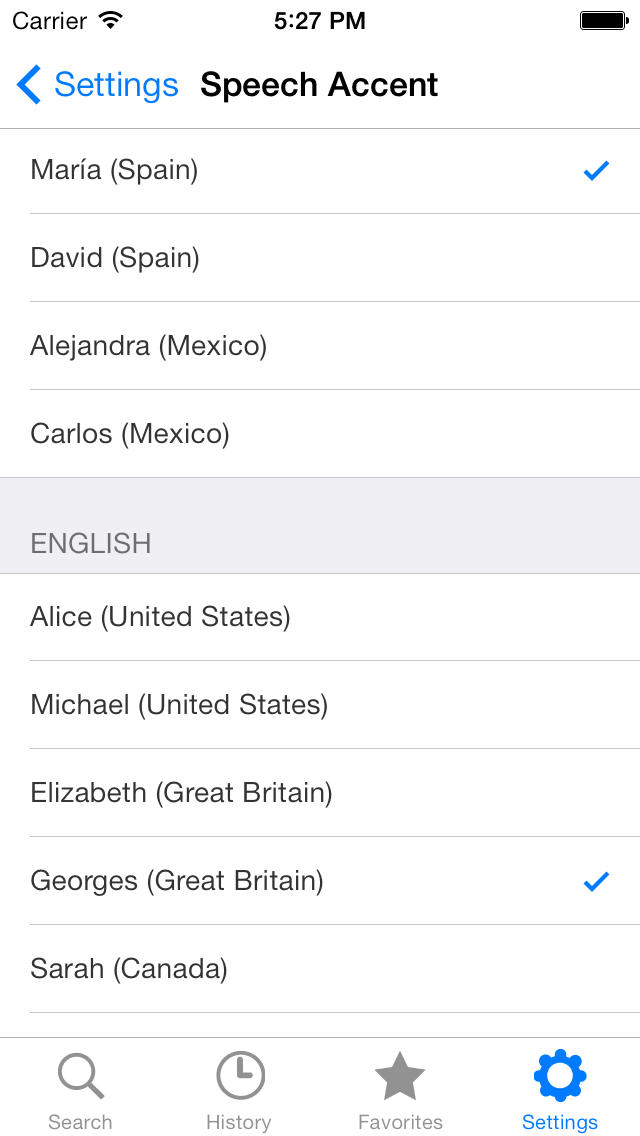Tap the back chevron arrow
The image size is (640, 1136).
pos(29,85)
